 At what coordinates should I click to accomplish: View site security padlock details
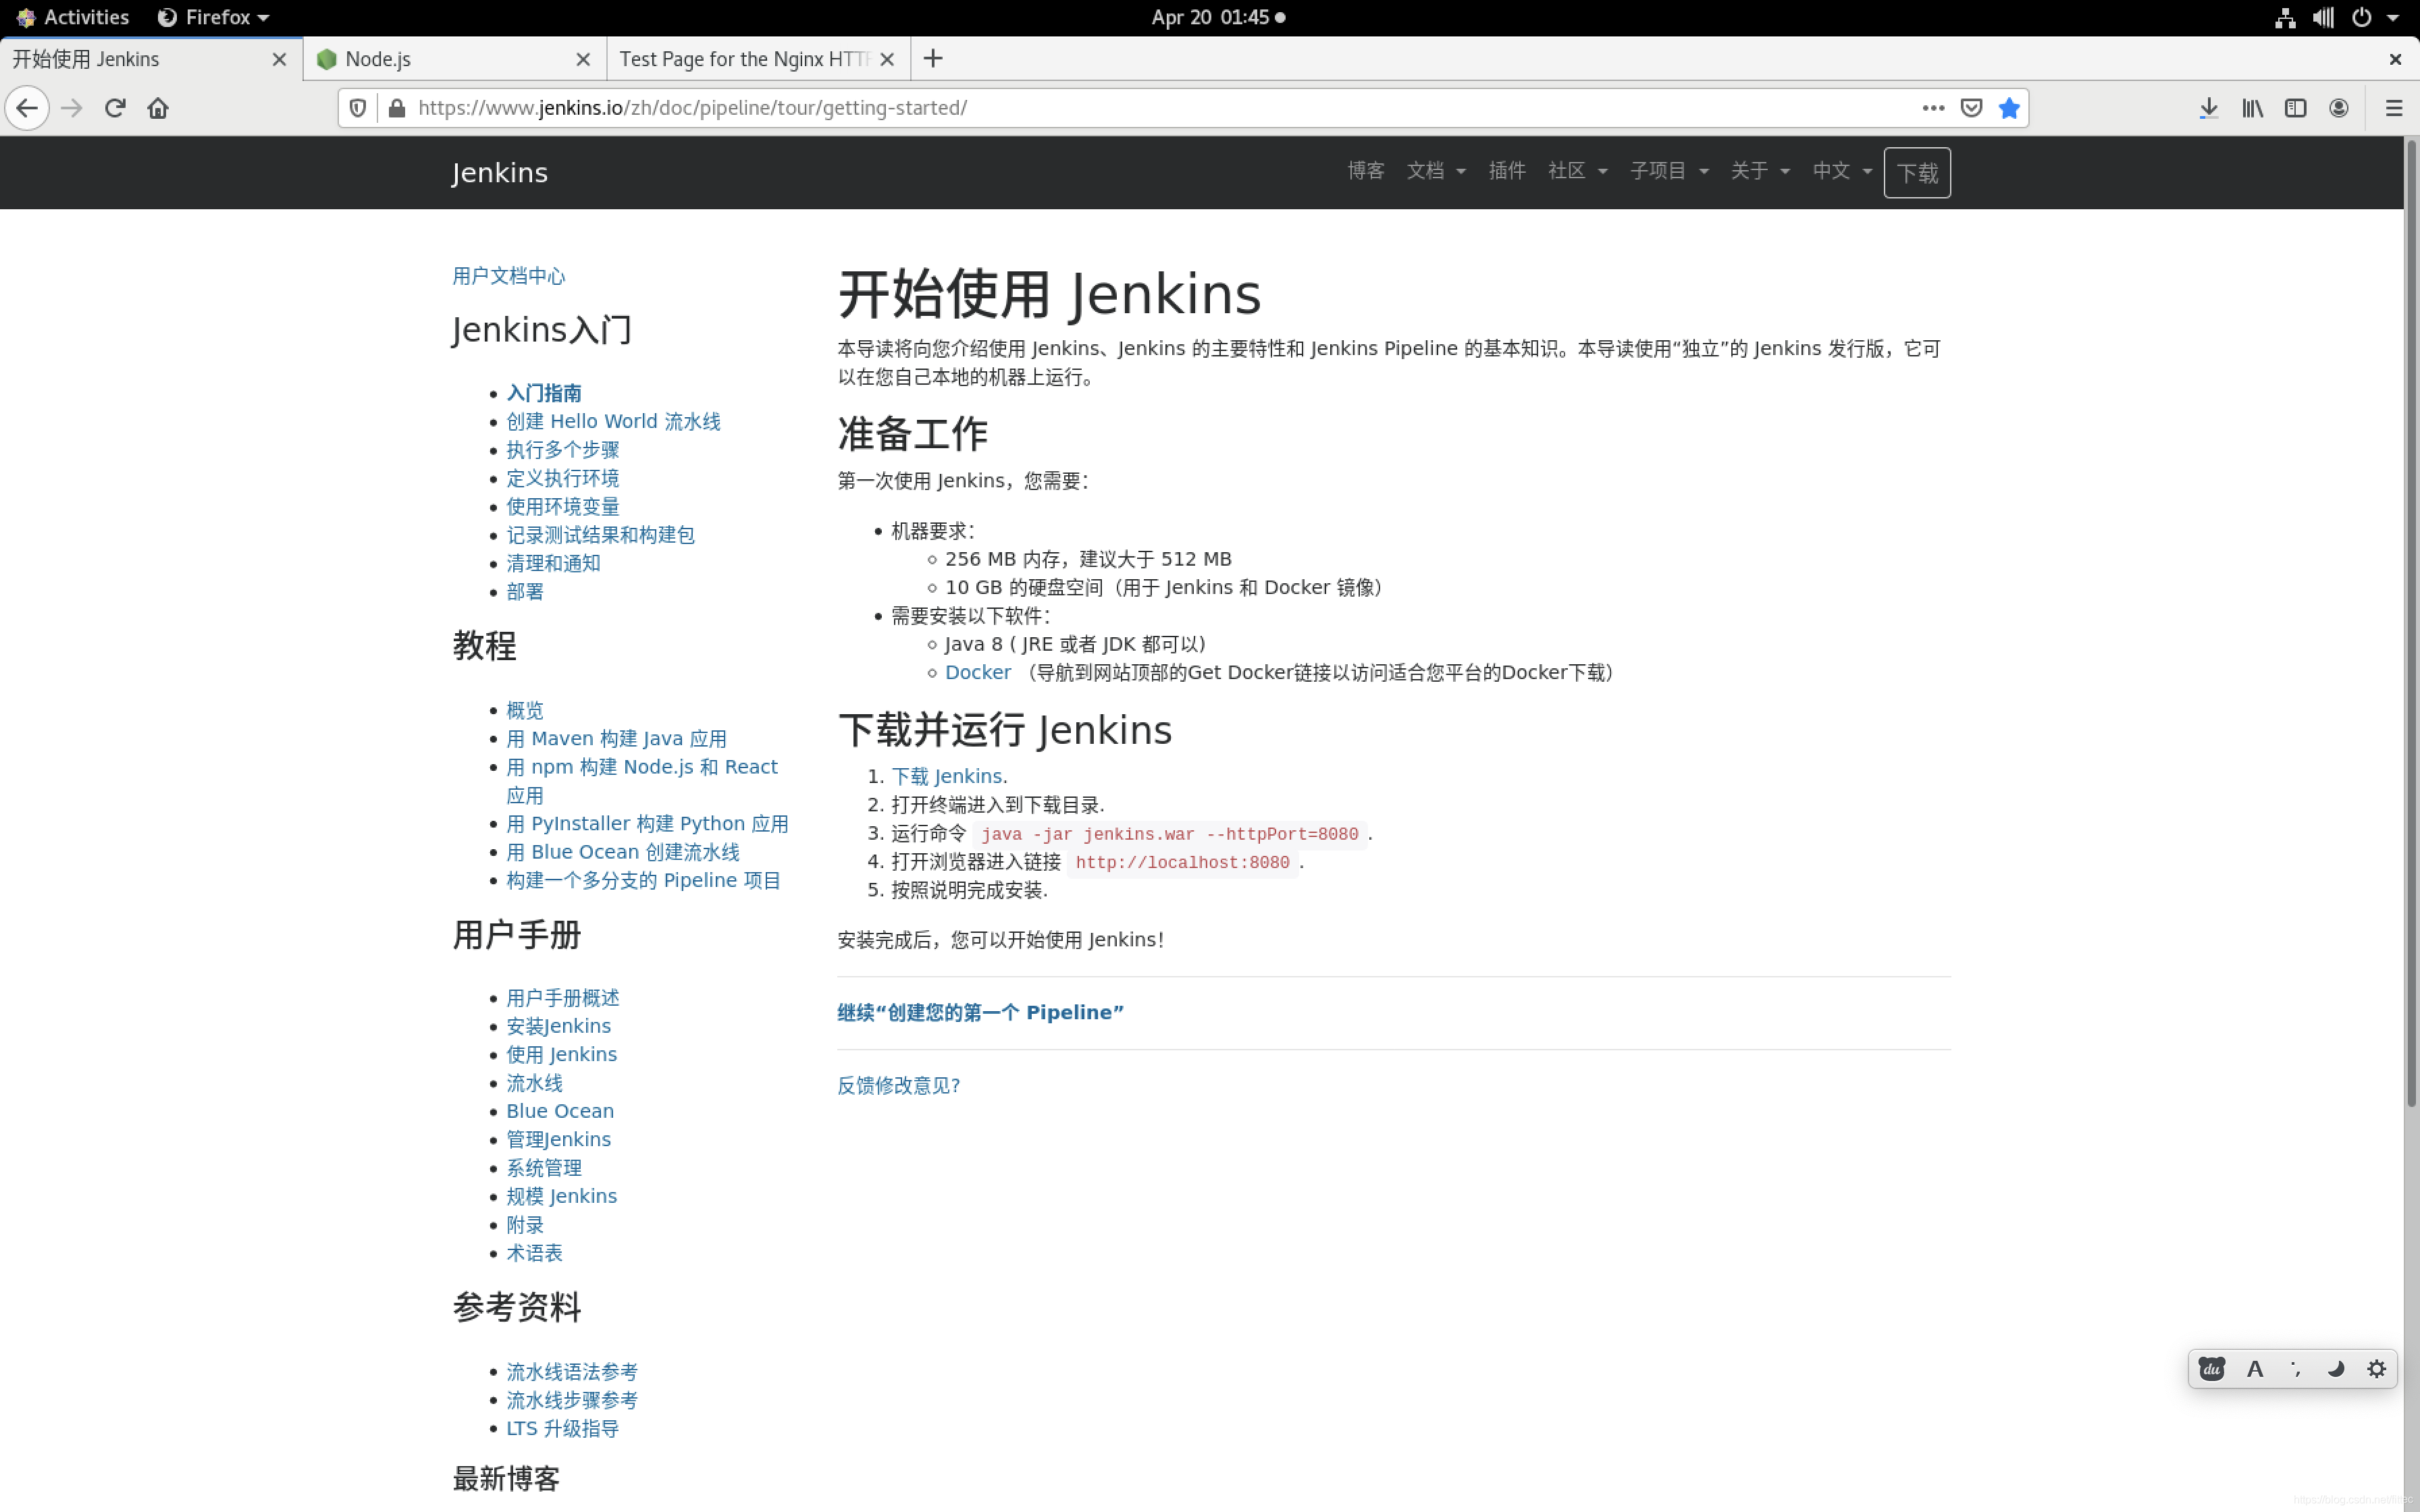397,108
